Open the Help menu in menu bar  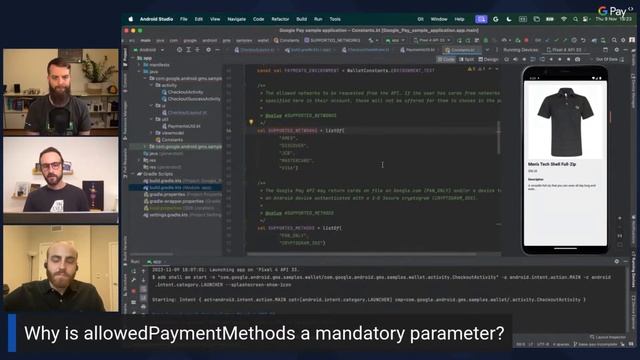click(459, 19)
